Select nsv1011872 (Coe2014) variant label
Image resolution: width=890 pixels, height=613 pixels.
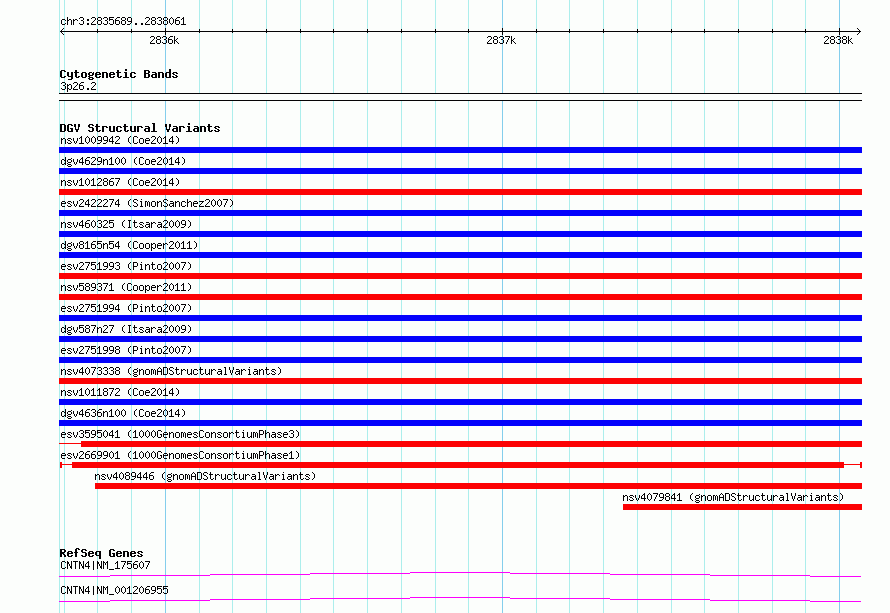120,392
